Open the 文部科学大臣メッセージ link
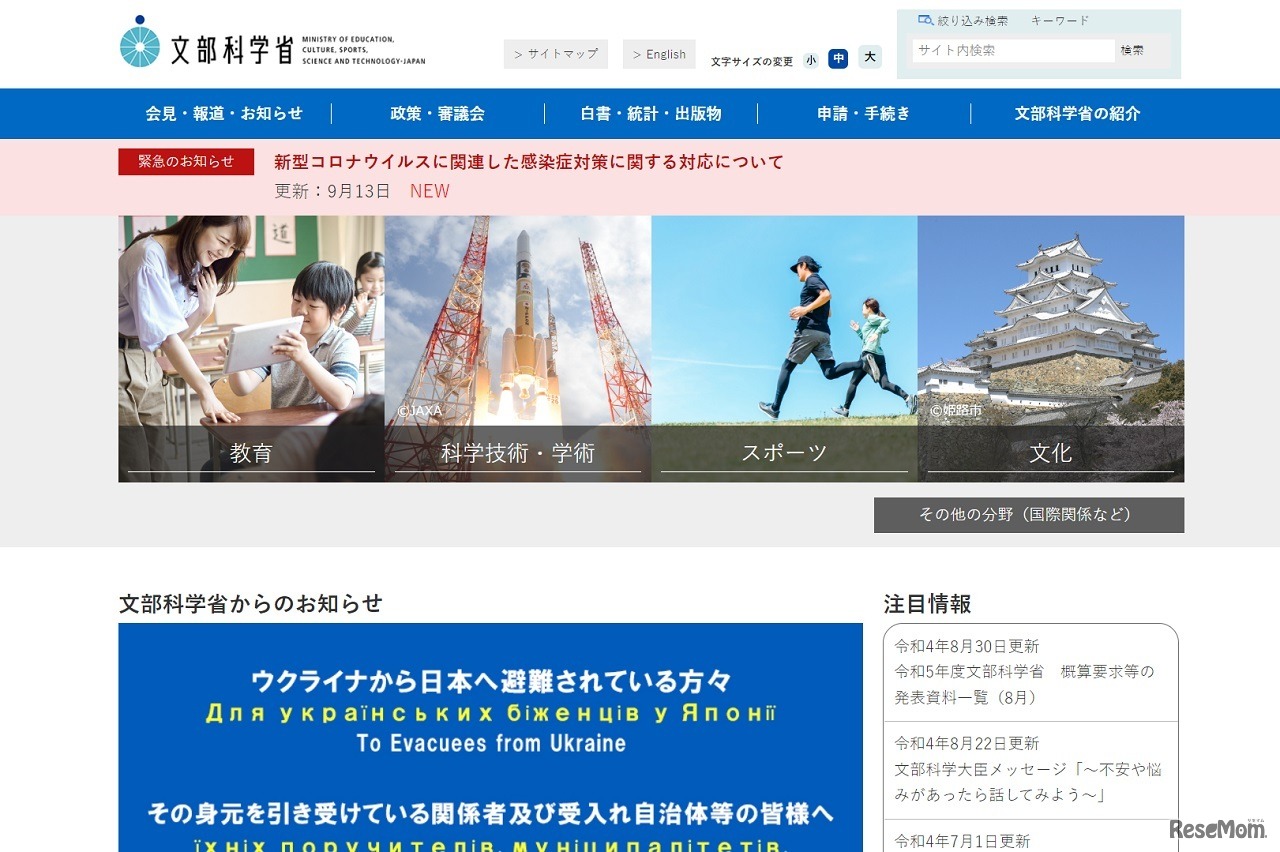 pyautogui.click(x=1029, y=783)
